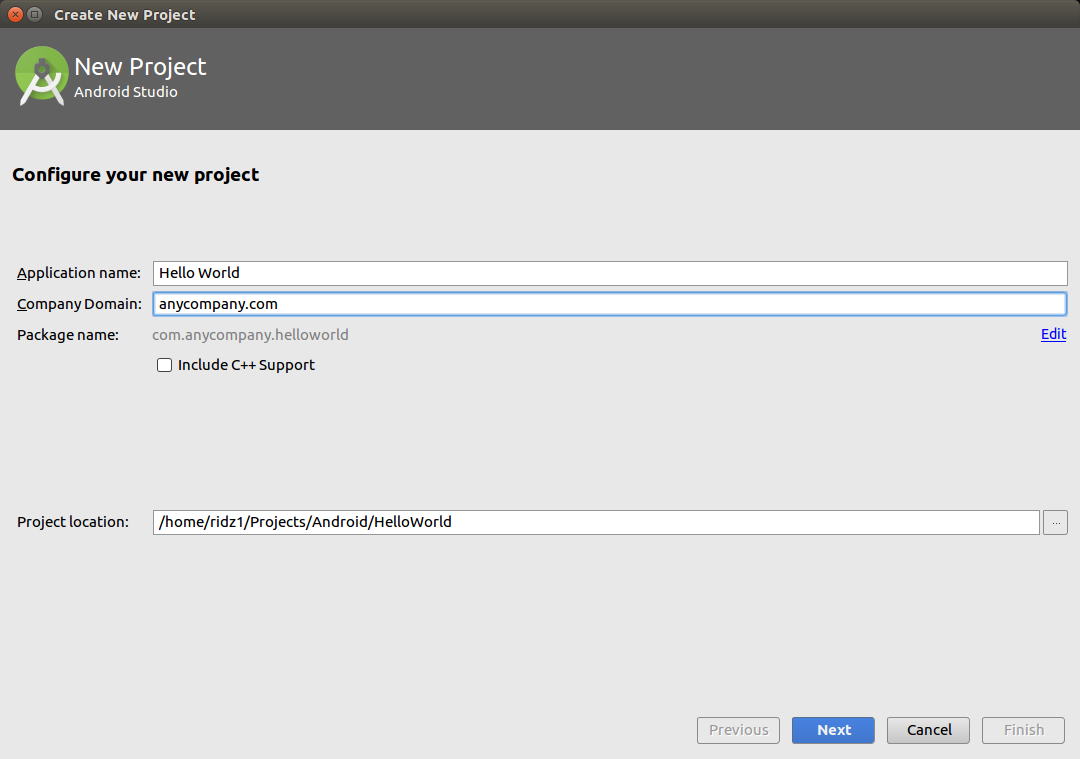Click the 'New Project' header title
The height and width of the screenshot is (759, 1080).
click(x=140, y=67)
